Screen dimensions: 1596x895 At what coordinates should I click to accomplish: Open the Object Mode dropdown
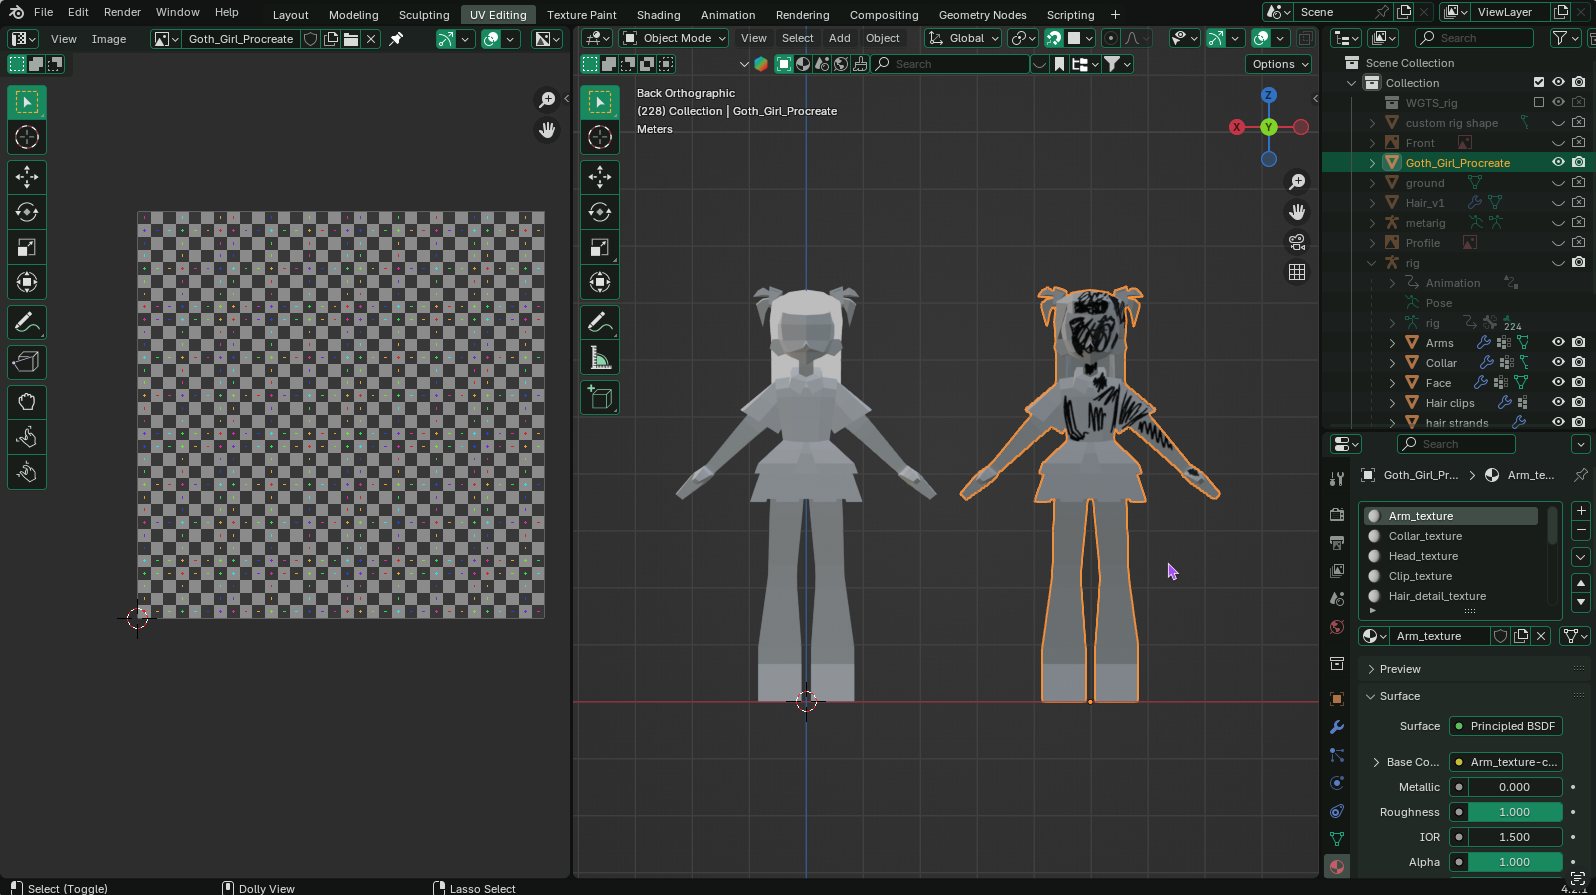click(674, 38)
